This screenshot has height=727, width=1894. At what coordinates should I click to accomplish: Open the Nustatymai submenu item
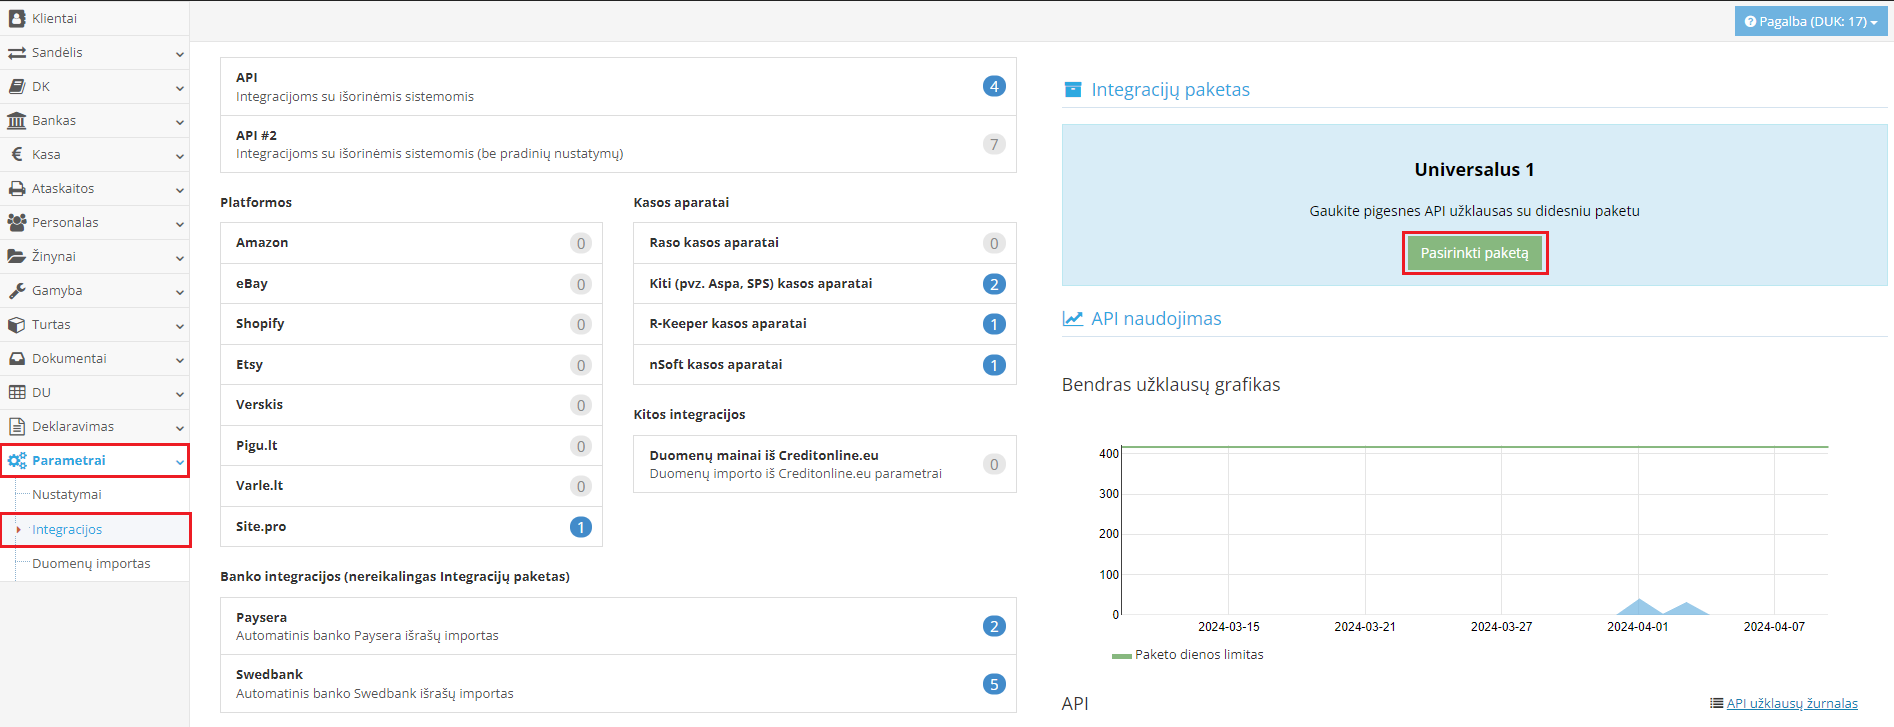click(67, 495)
